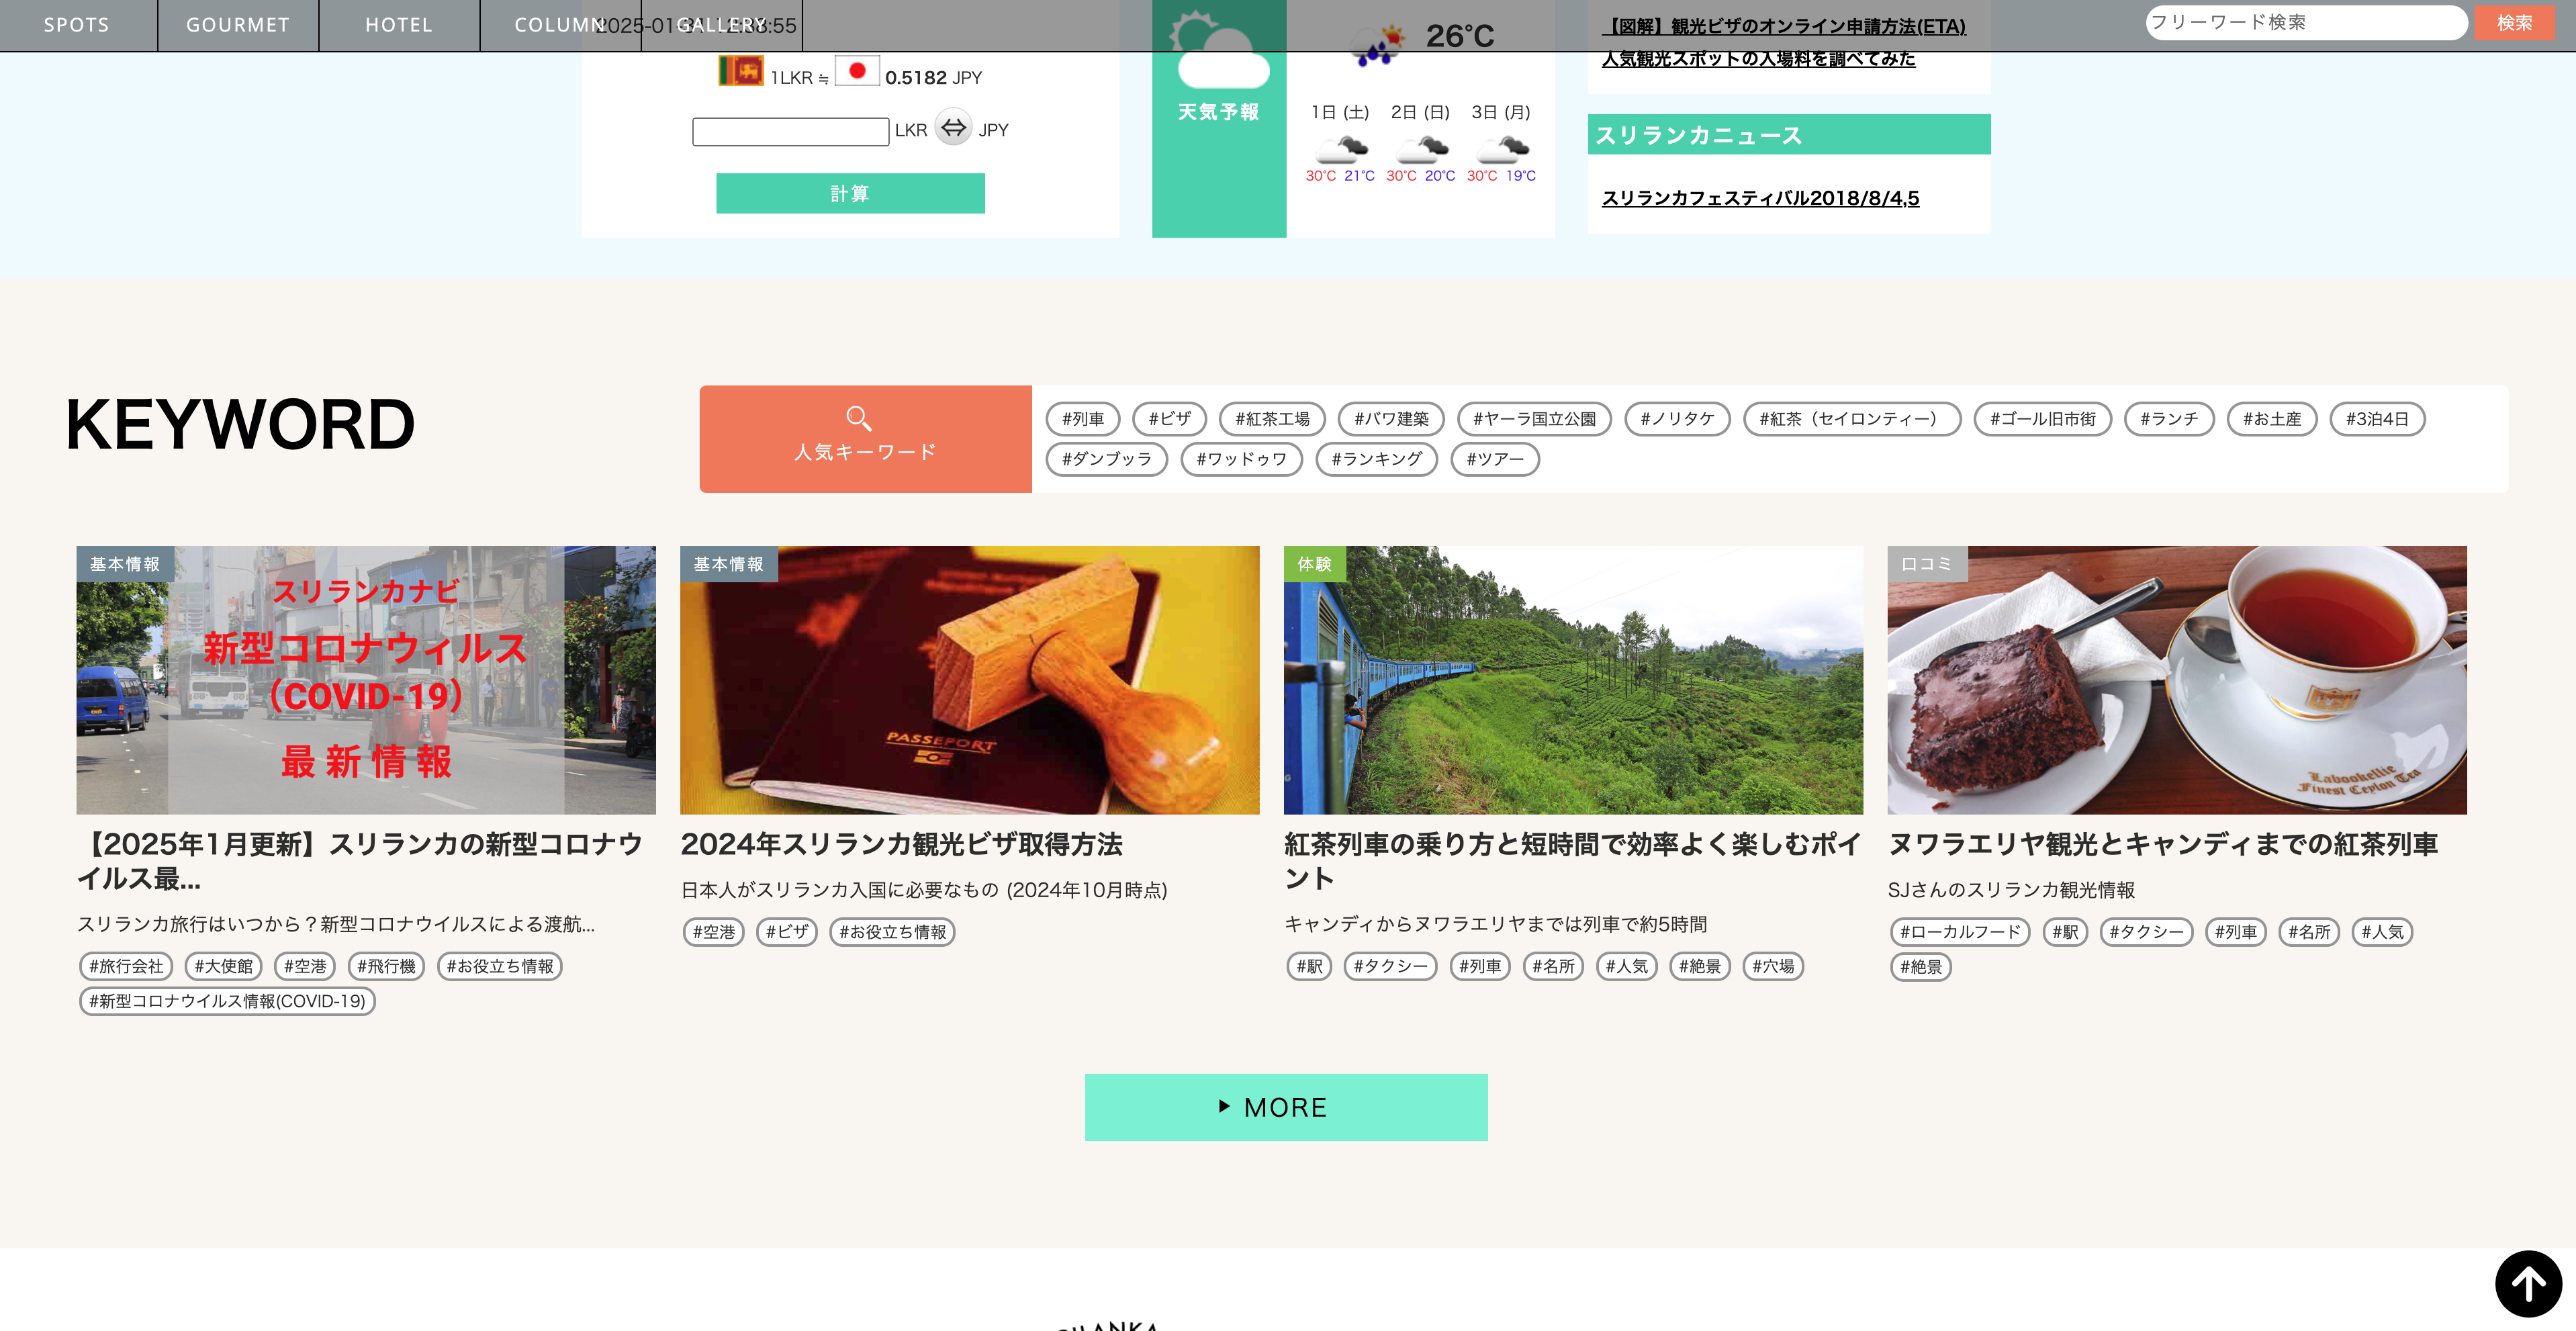Click the LKR-JPY swap arrows icon
Viewport: 2576px width, 1331px height.
[953, 127]
